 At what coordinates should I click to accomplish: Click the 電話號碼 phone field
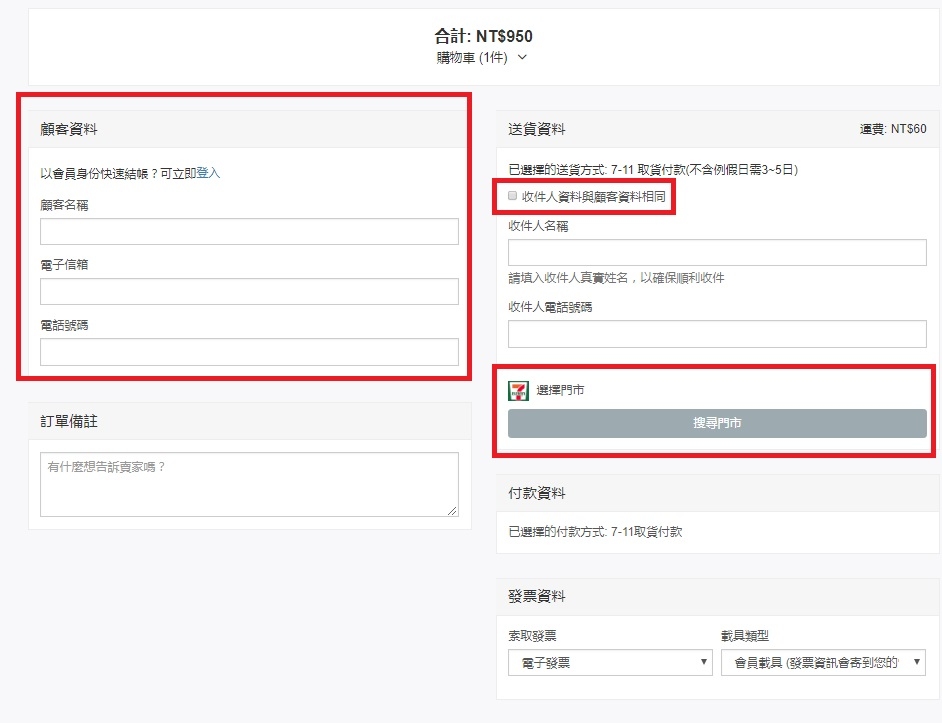click(249, 352)
